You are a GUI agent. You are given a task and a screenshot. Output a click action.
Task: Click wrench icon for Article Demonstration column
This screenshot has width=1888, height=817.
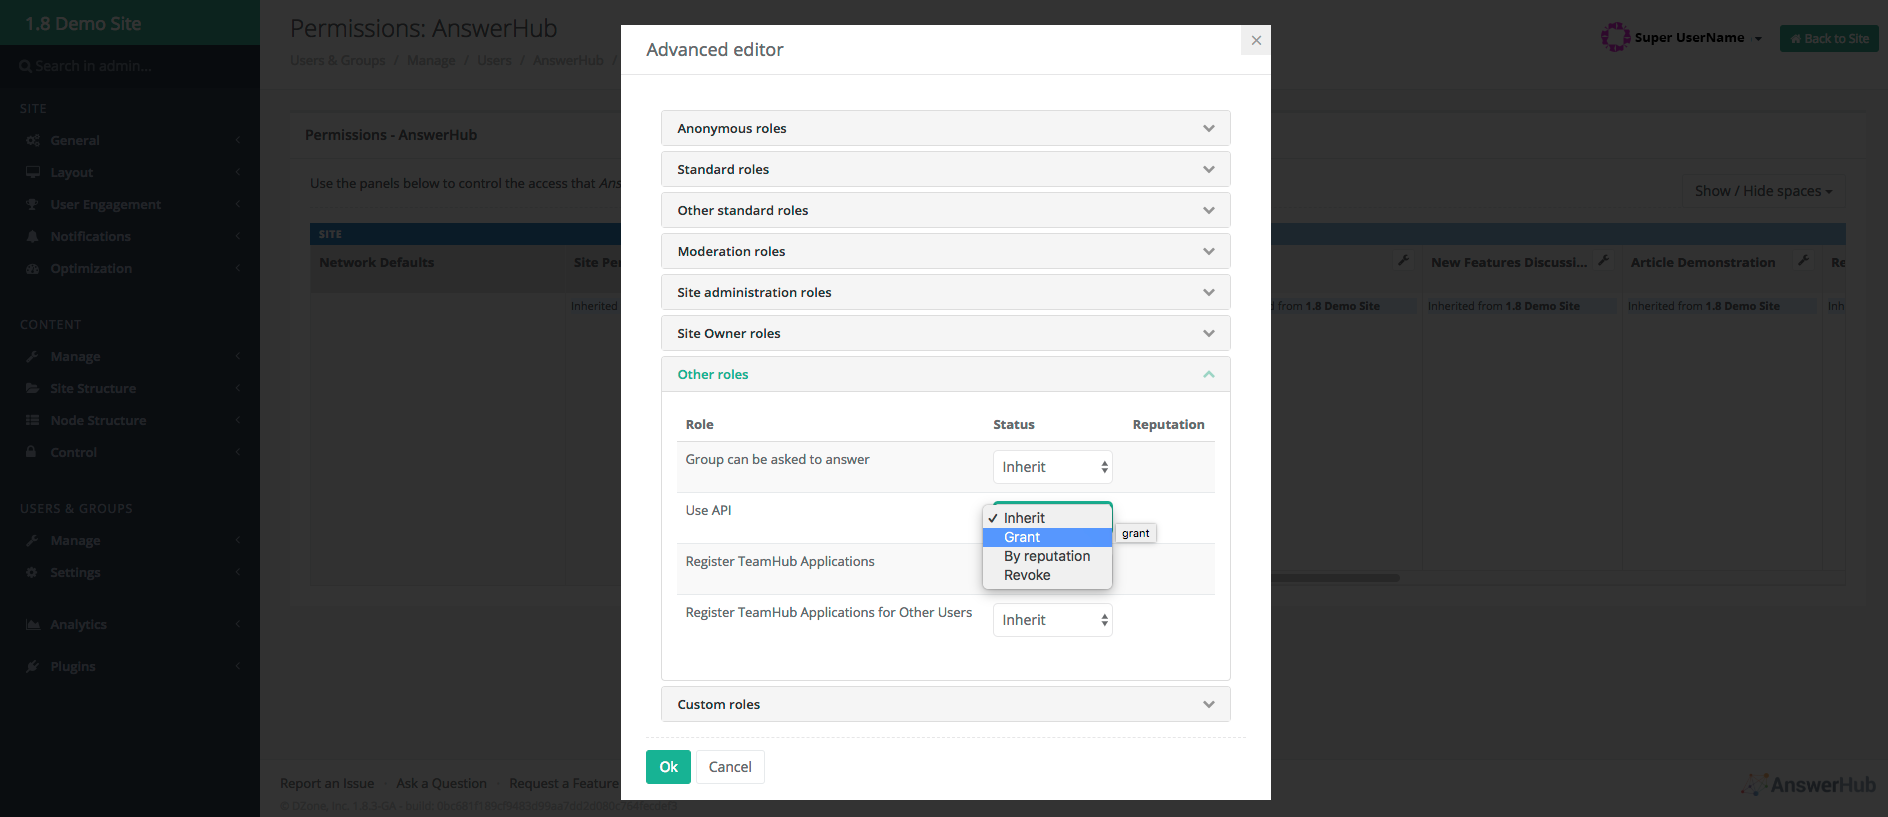point(1803,261)
